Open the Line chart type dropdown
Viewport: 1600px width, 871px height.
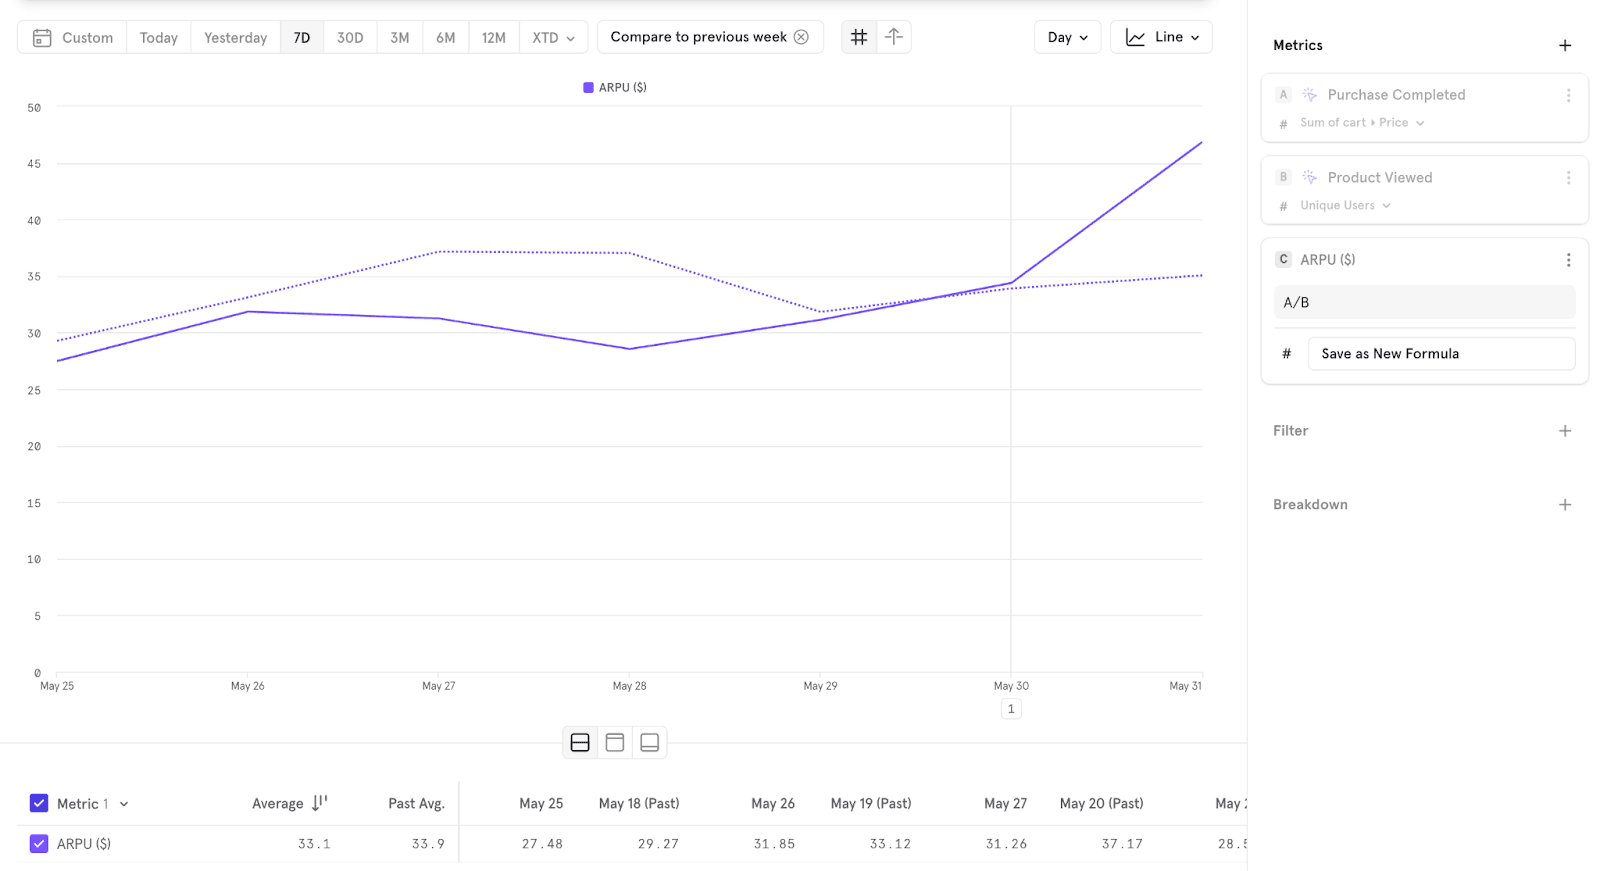(x=1161, y=37)
